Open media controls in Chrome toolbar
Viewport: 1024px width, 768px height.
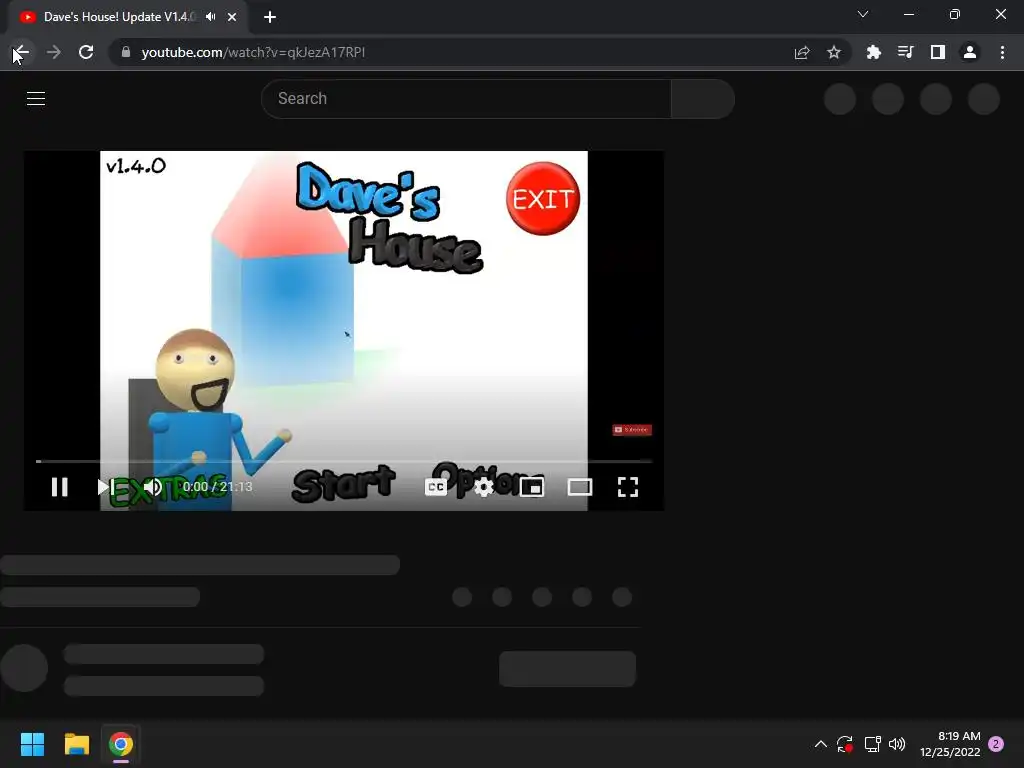pyautogui.click(x=905, y=52)
